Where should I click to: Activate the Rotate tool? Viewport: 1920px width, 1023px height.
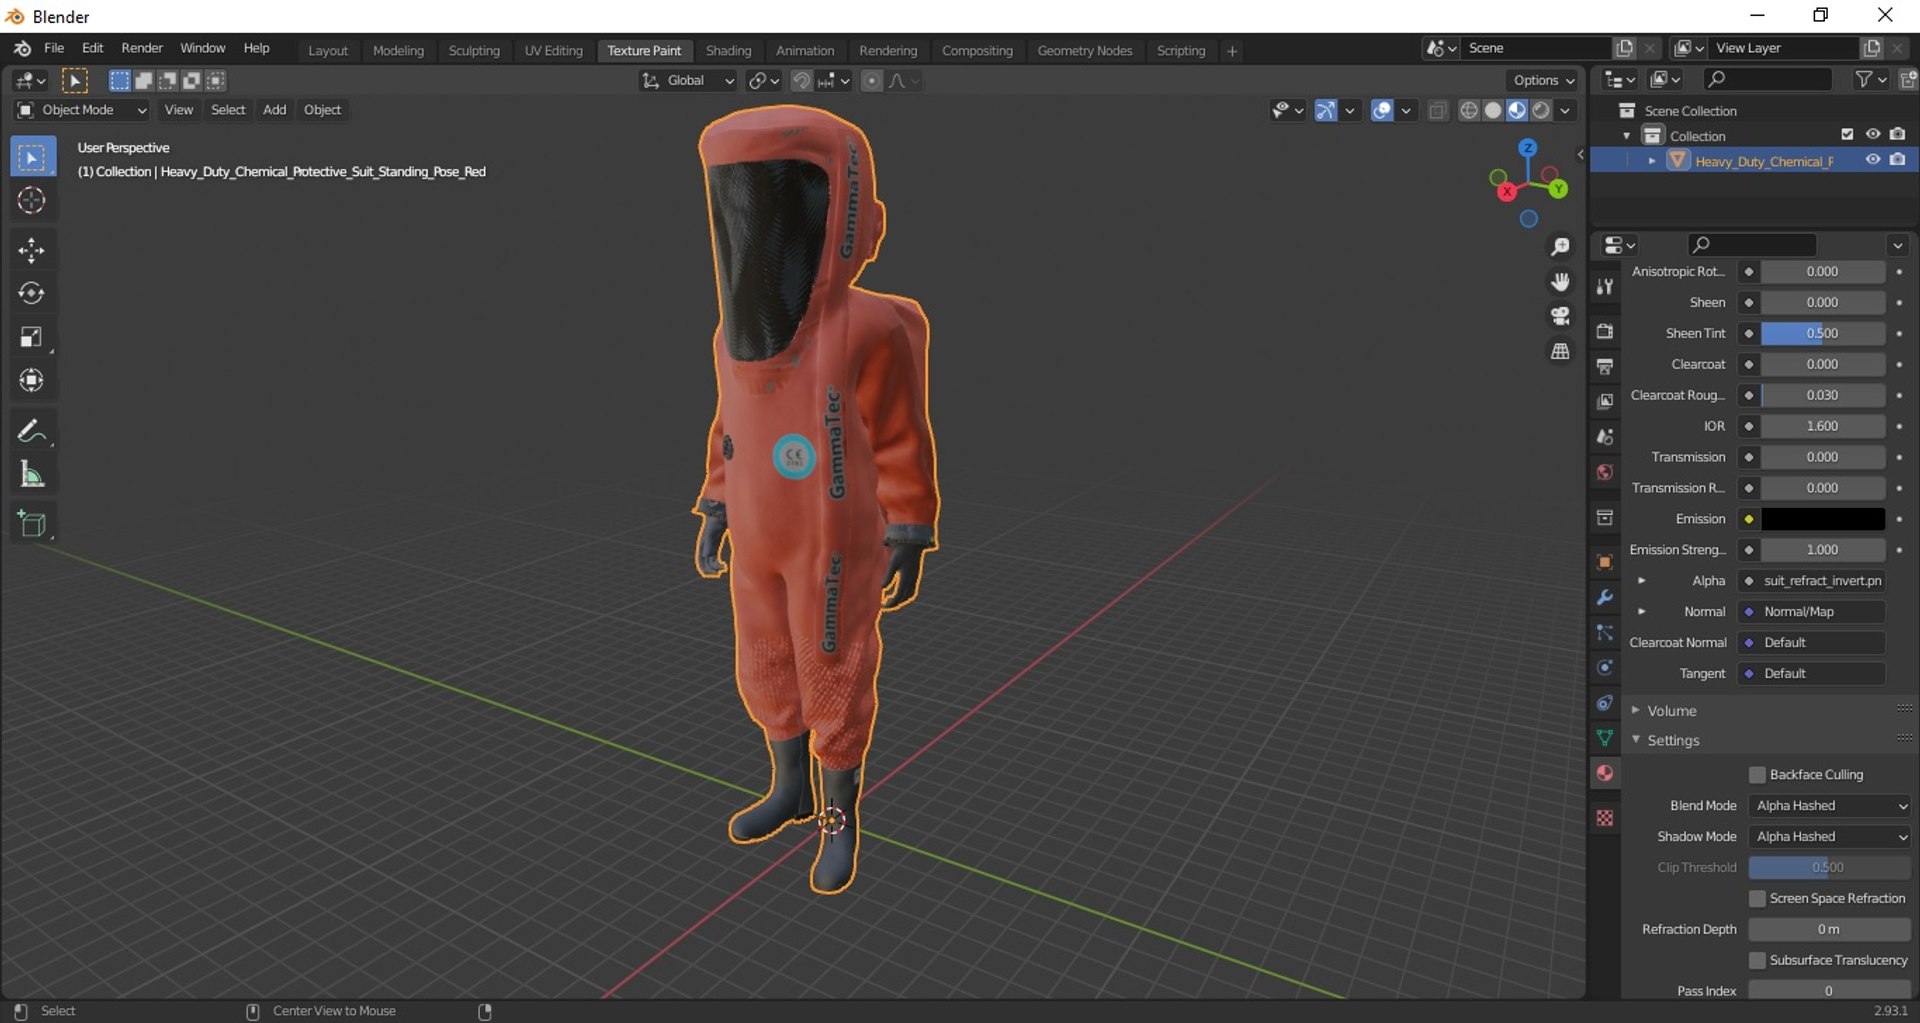[32, 293]
